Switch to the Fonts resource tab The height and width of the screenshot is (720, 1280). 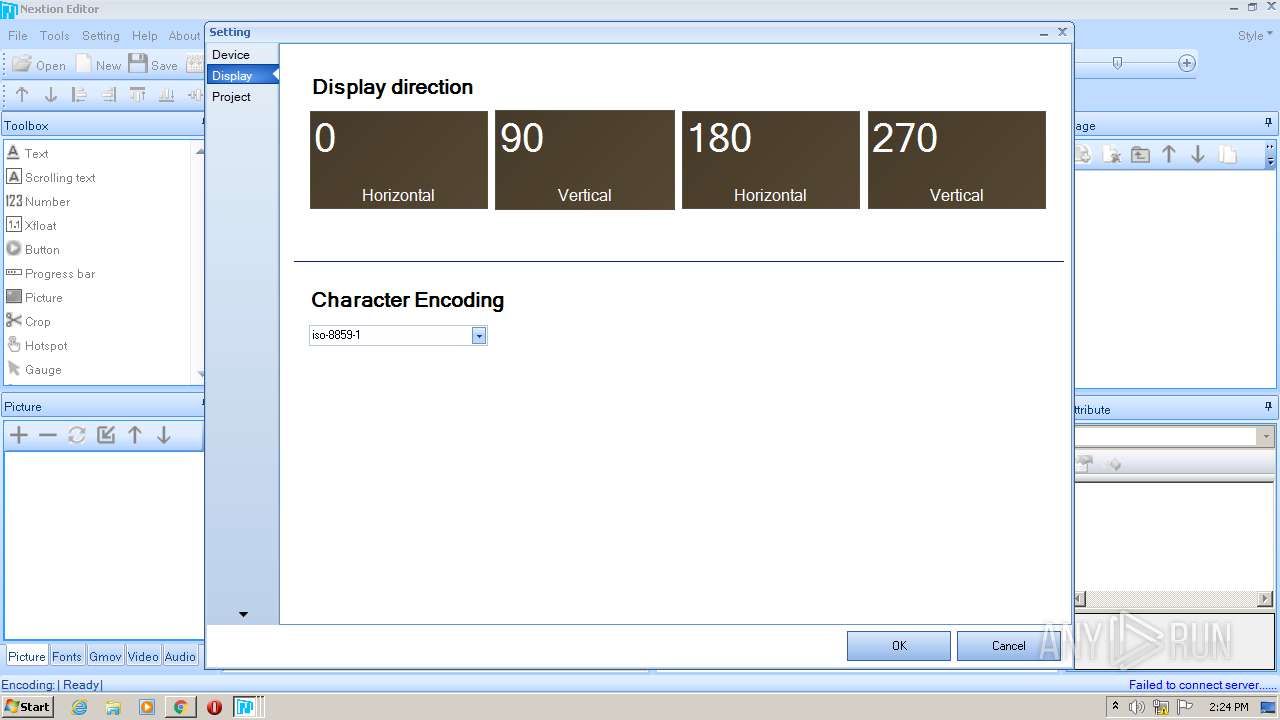tap(67, 656)
